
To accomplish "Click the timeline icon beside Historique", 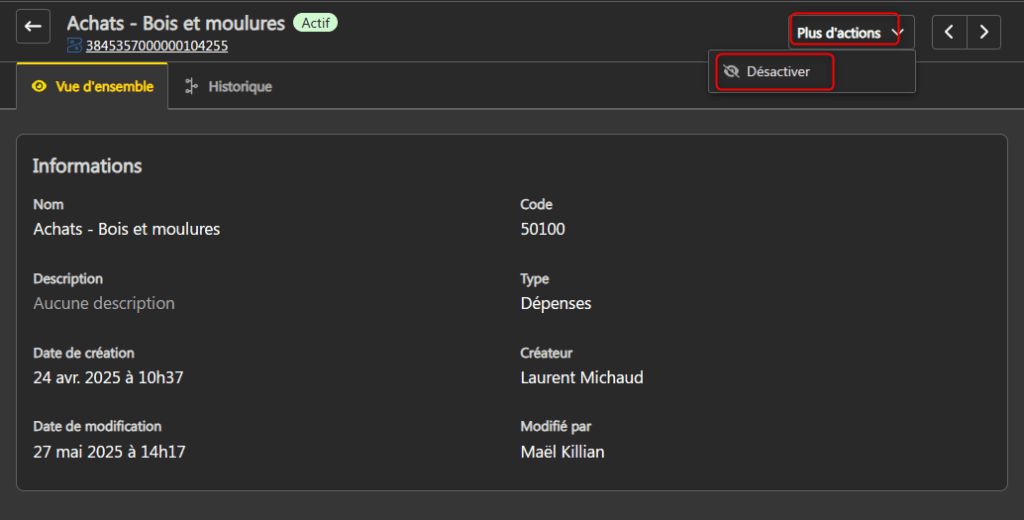I will pos(191,87).
